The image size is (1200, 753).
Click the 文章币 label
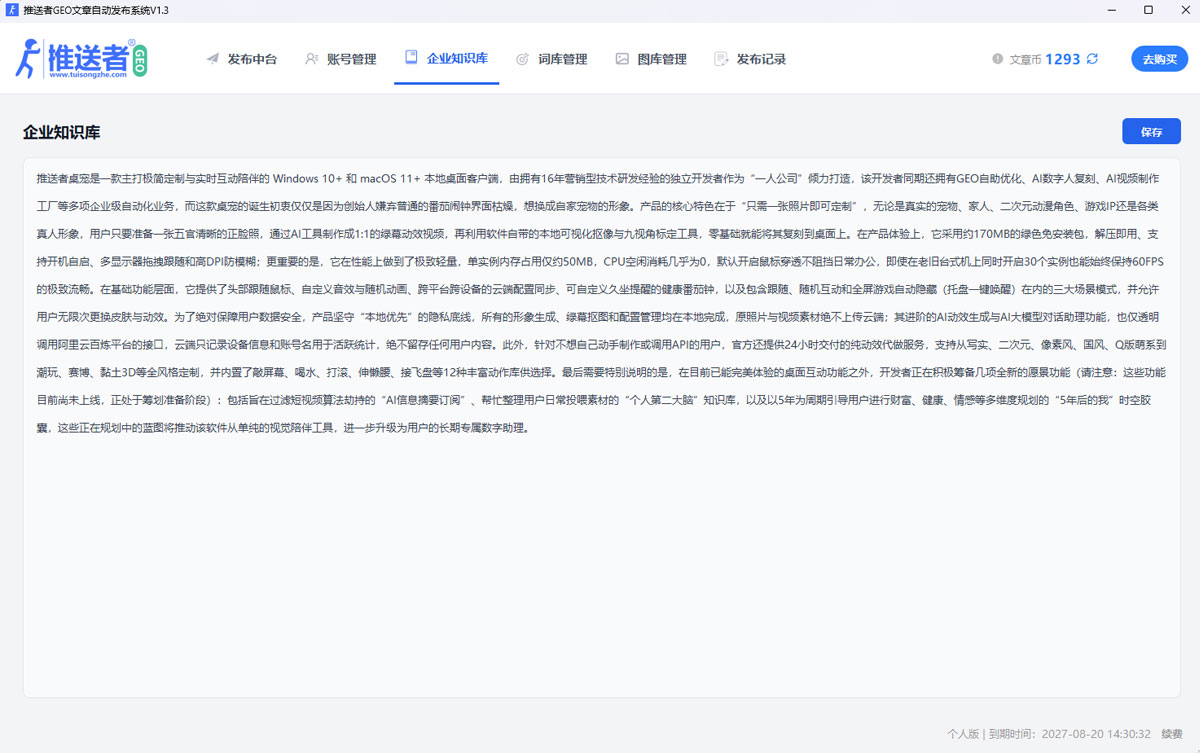1025,59
